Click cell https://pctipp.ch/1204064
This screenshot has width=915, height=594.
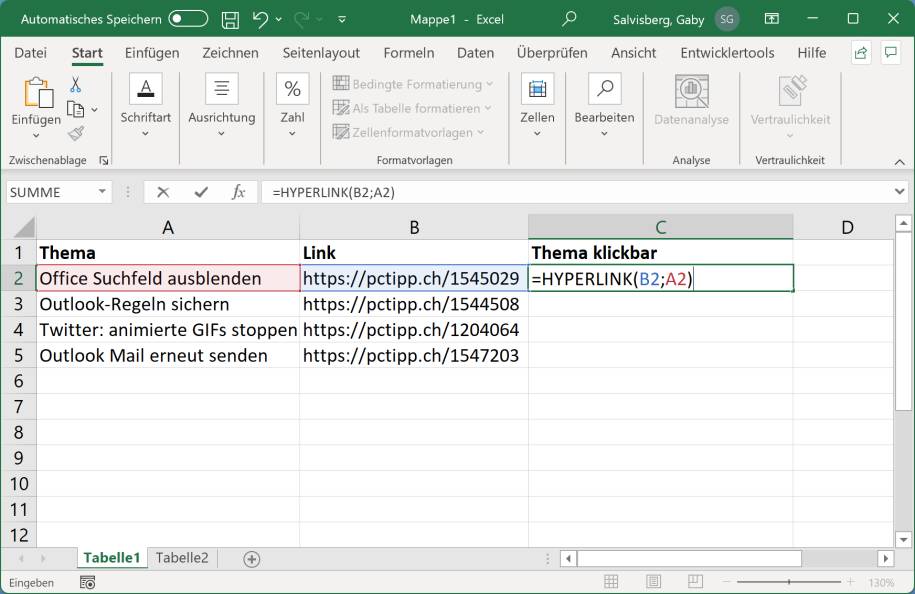click(x=414, y=330)
